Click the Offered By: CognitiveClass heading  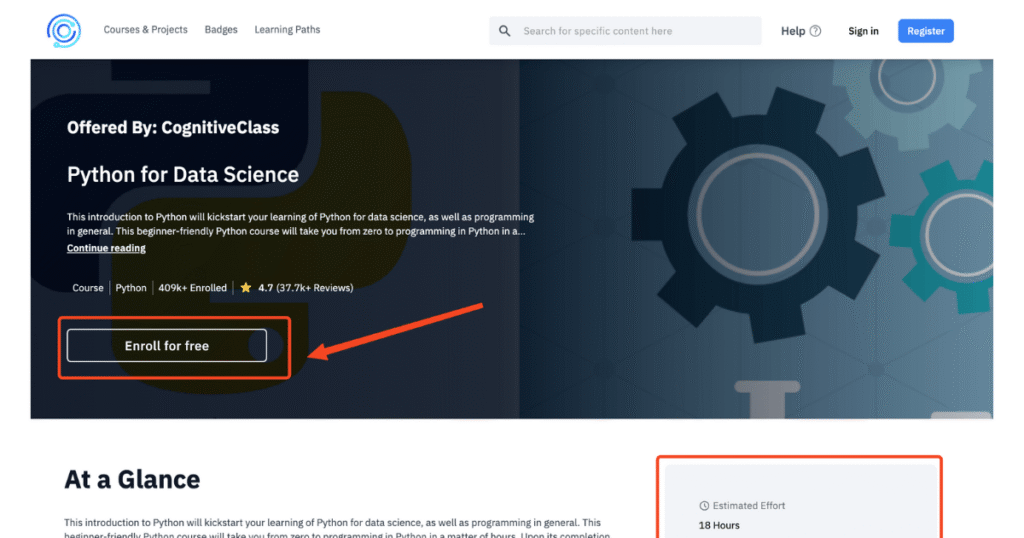coord(173,128)
